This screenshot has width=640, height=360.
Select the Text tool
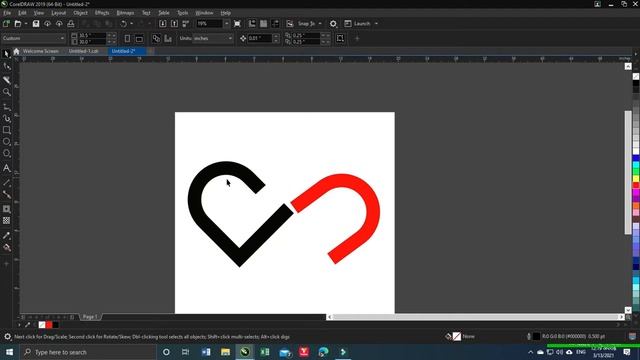click(7, 168)
